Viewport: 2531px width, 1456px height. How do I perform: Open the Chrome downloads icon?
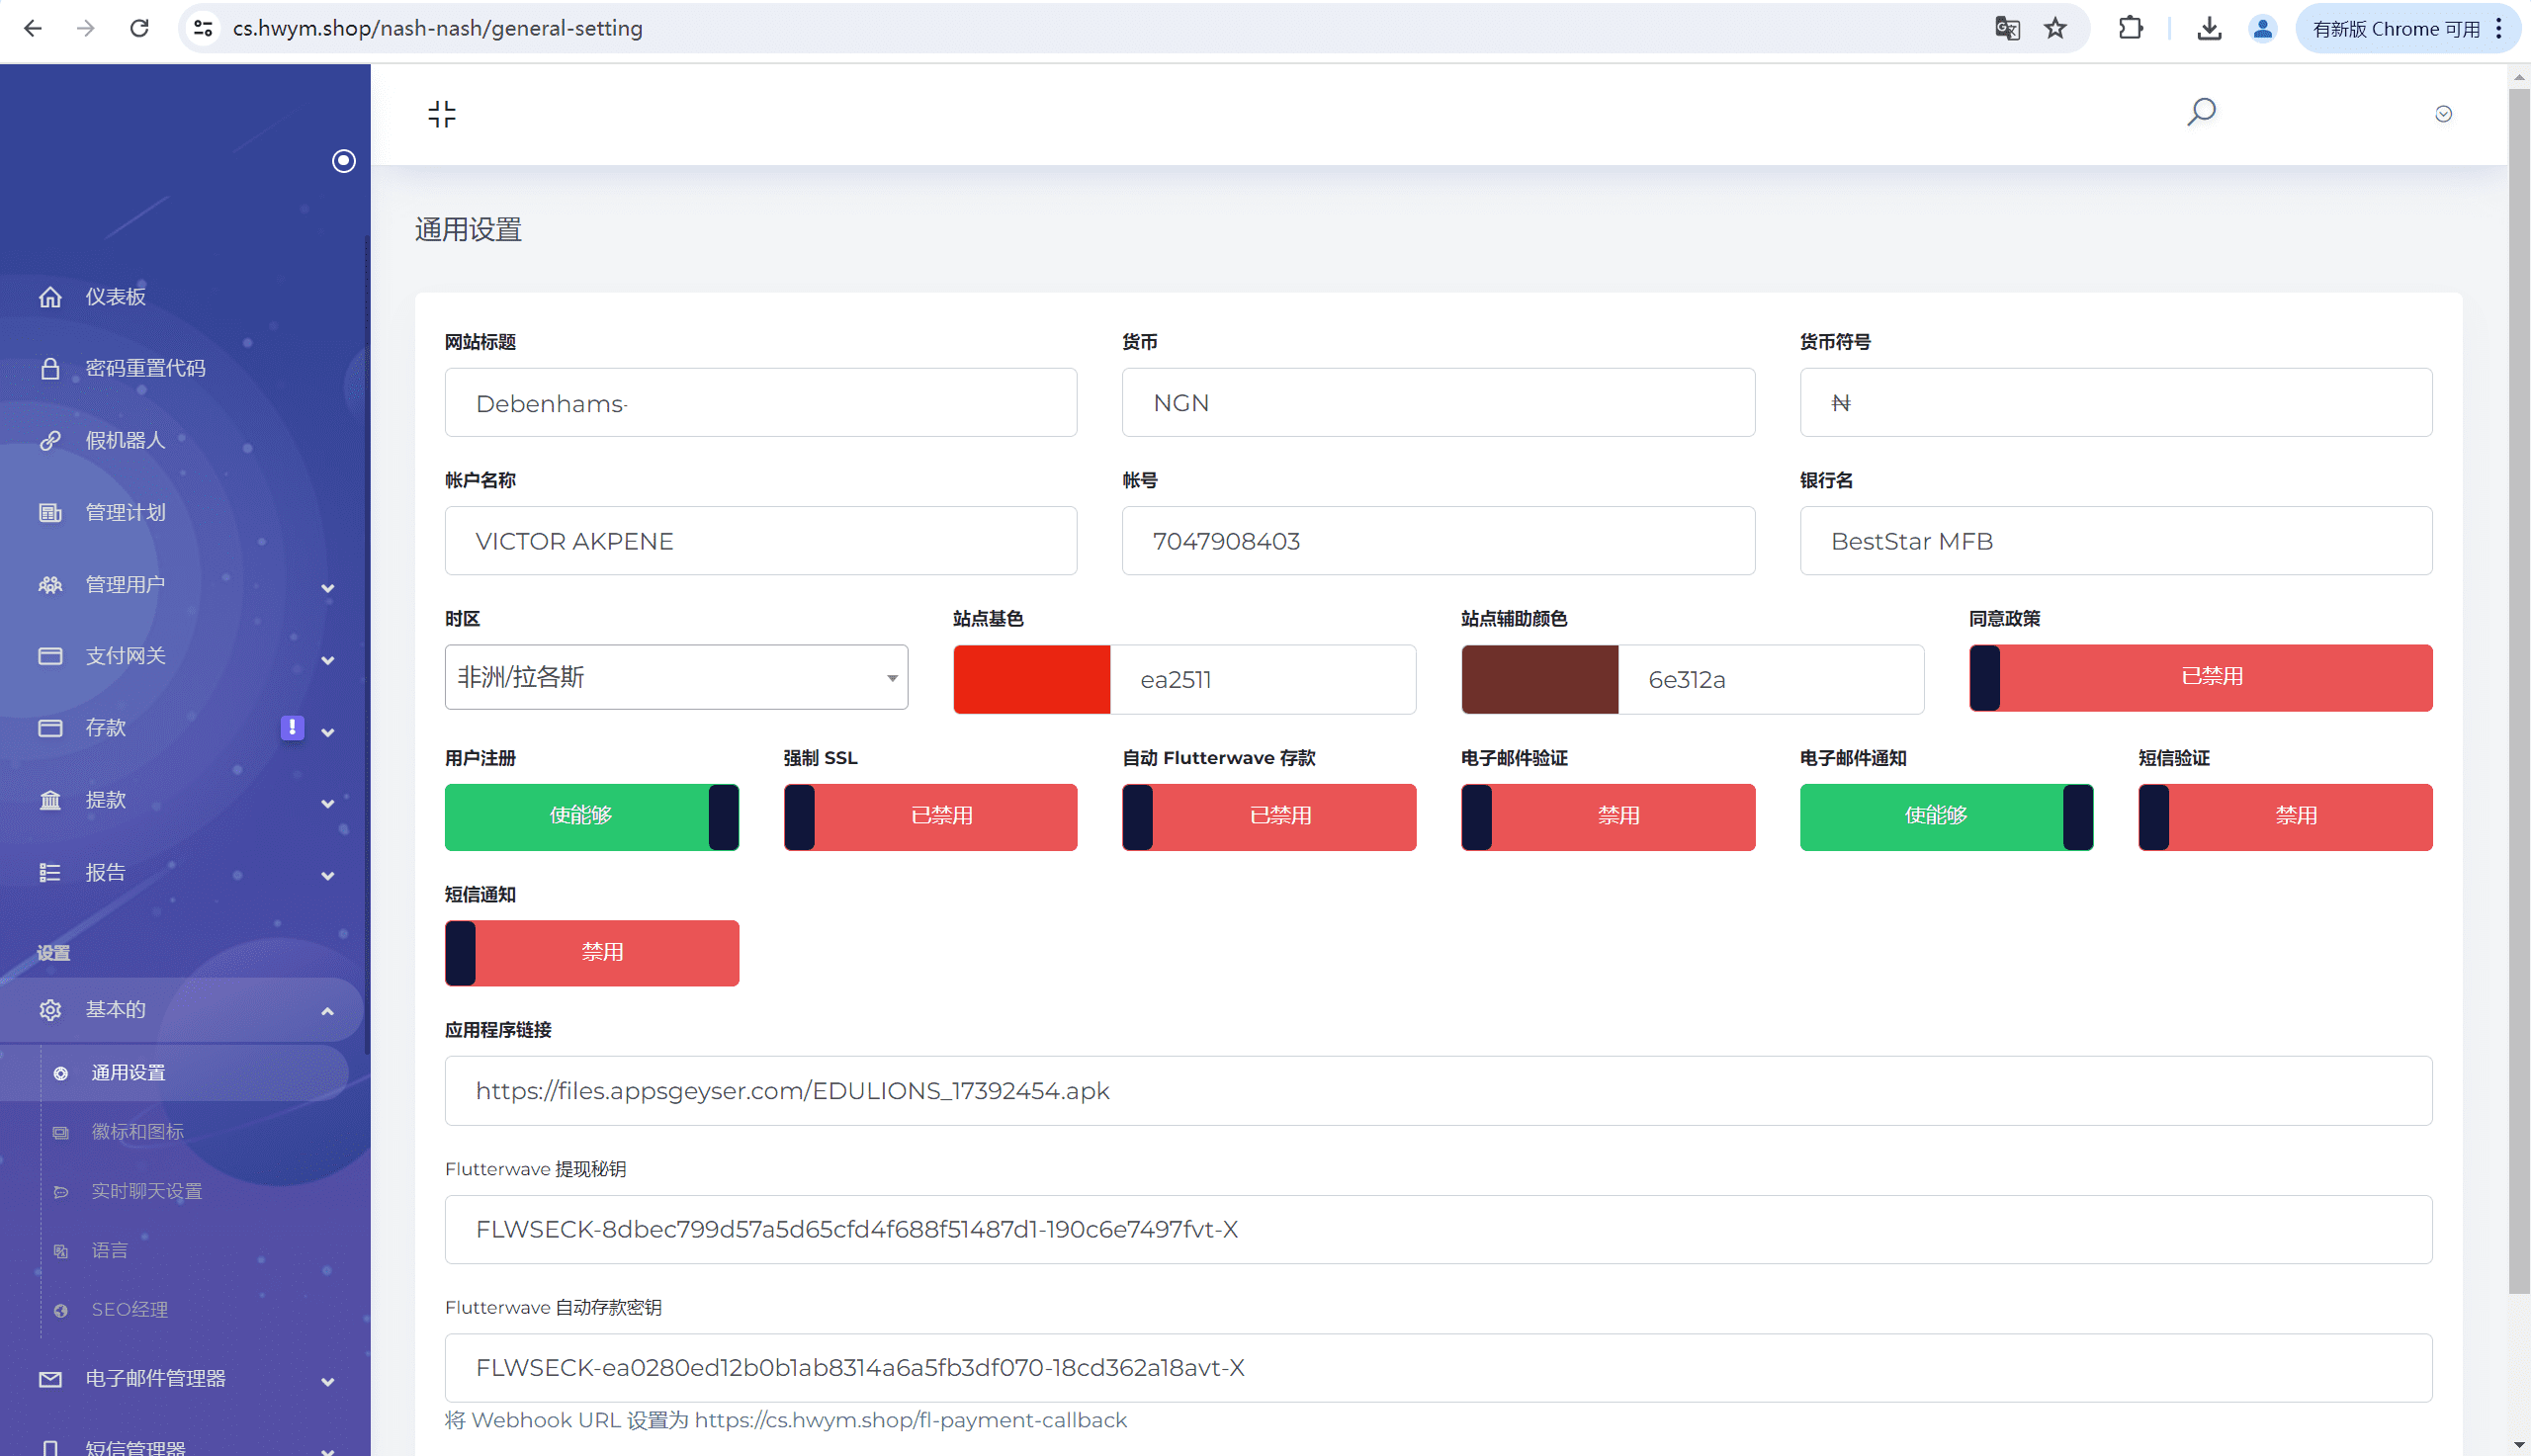point(2209,28)
